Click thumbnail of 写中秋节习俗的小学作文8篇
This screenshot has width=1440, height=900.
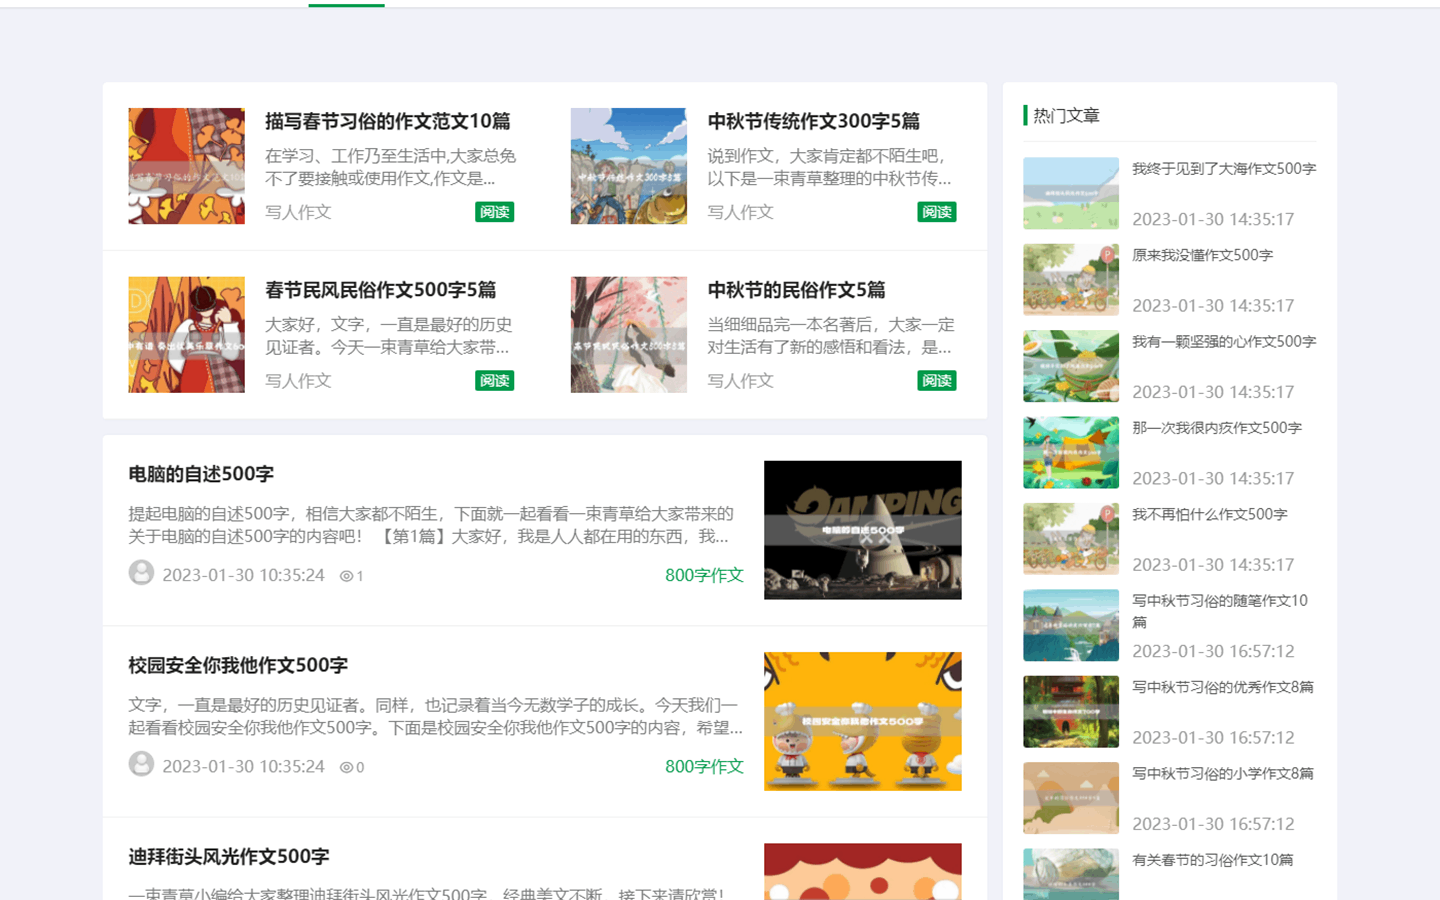pyautogui.click(x=1071, y=799)
